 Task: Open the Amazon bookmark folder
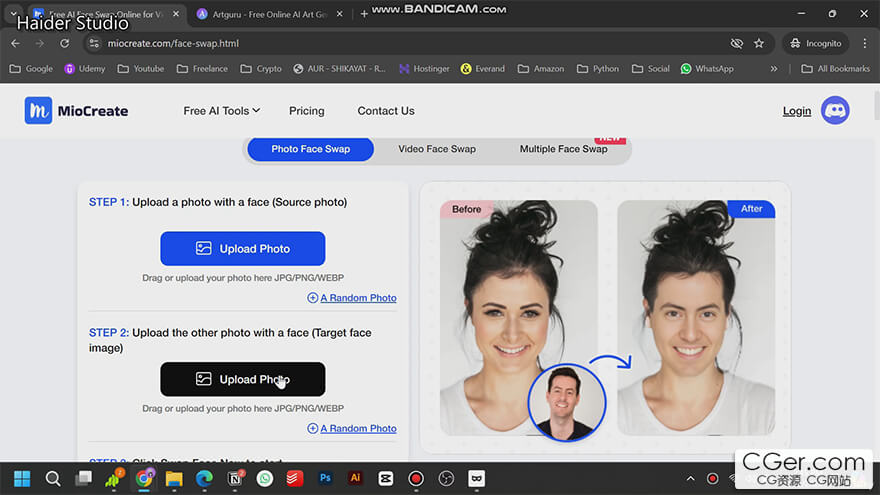click(541, 68)
